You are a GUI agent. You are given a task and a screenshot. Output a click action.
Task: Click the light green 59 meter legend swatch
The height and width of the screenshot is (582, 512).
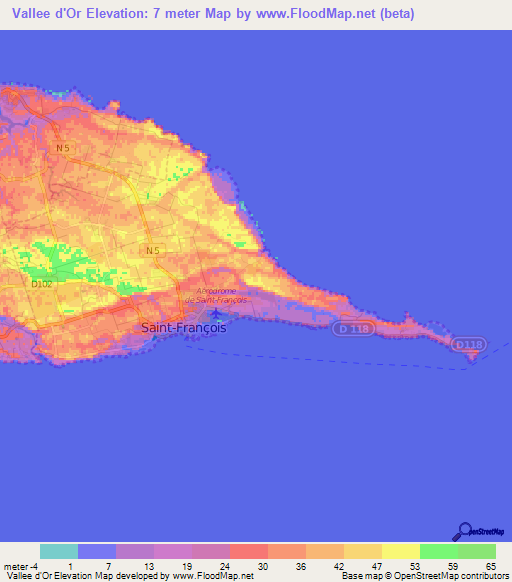pyautogui.click(x=477, y=552)
